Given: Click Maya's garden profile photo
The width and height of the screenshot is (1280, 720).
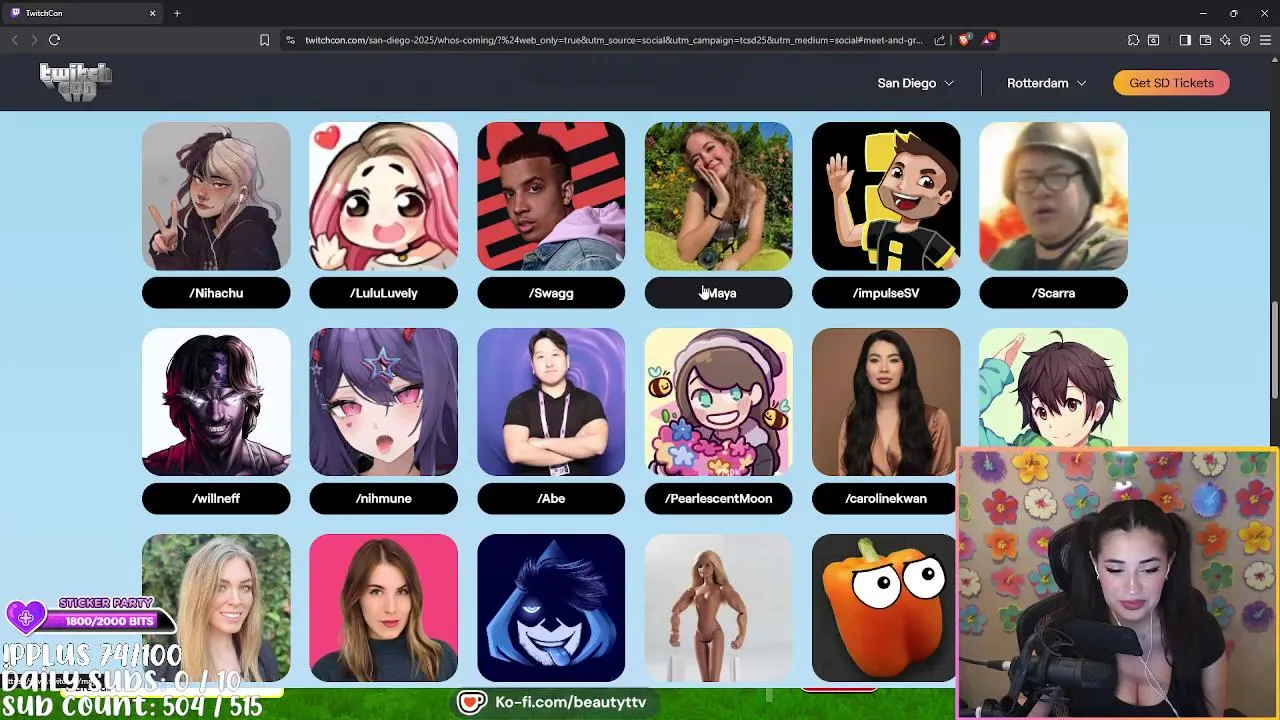Looking at the screenshot, I should 719,196.
